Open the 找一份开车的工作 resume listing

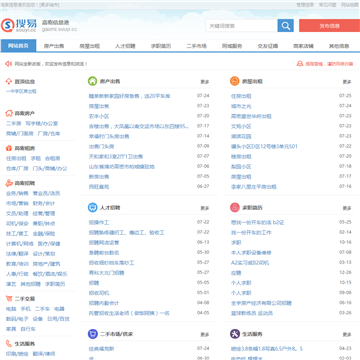pyautogui.click(x=251, y=232)
